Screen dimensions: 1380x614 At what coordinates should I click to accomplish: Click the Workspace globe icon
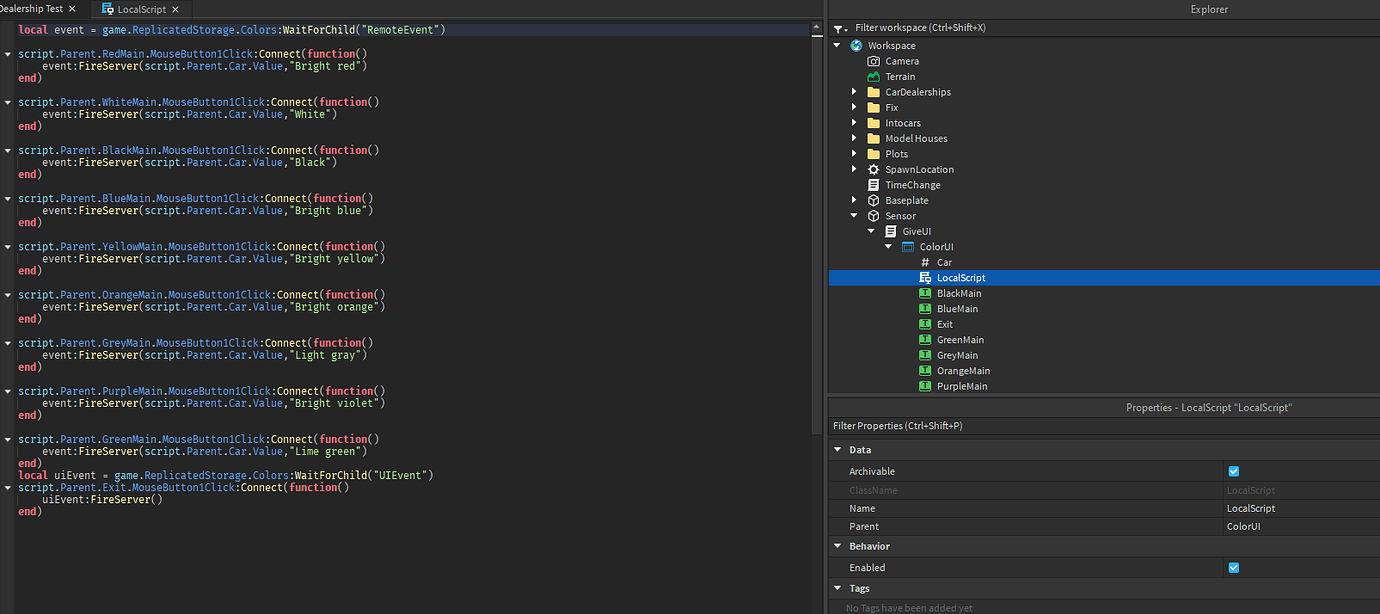(856, 45)
